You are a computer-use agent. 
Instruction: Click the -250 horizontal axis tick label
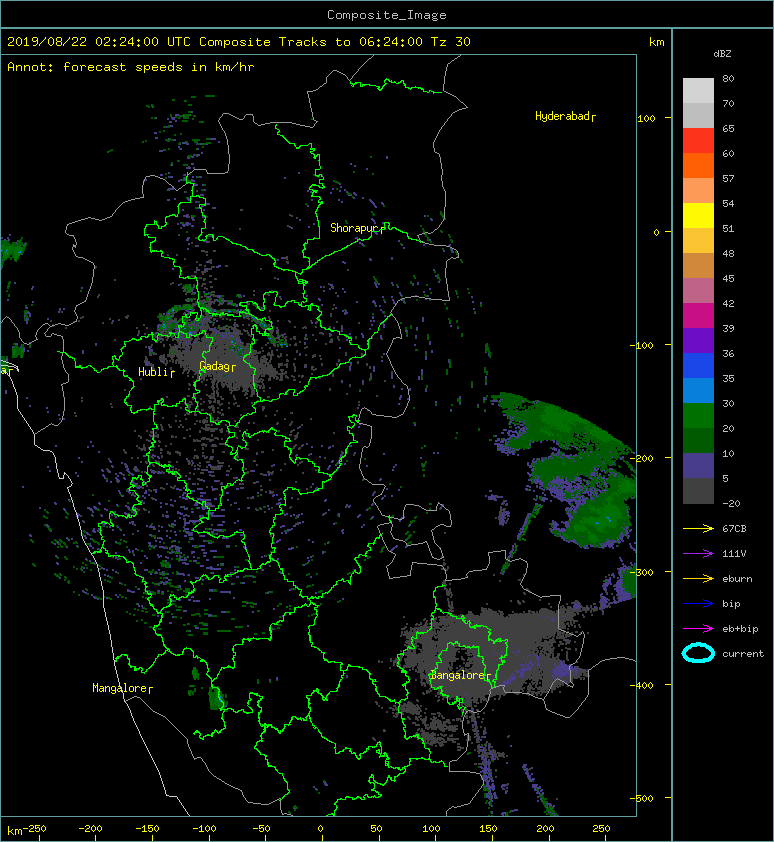34,829
